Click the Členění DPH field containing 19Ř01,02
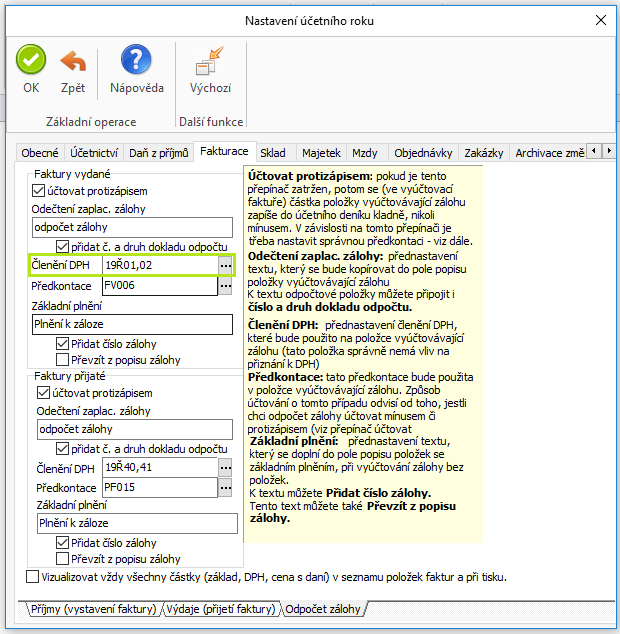Screen dimensions: 620x634 pos(160,265)
